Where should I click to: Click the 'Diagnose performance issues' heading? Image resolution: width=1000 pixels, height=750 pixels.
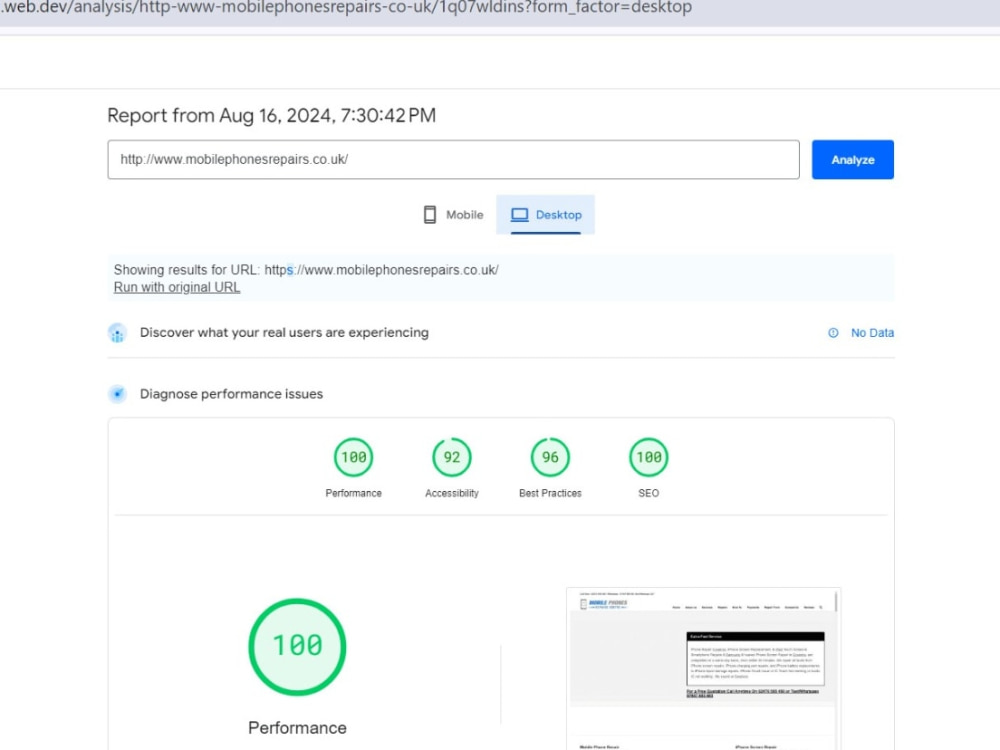click(x=232, y=393)
